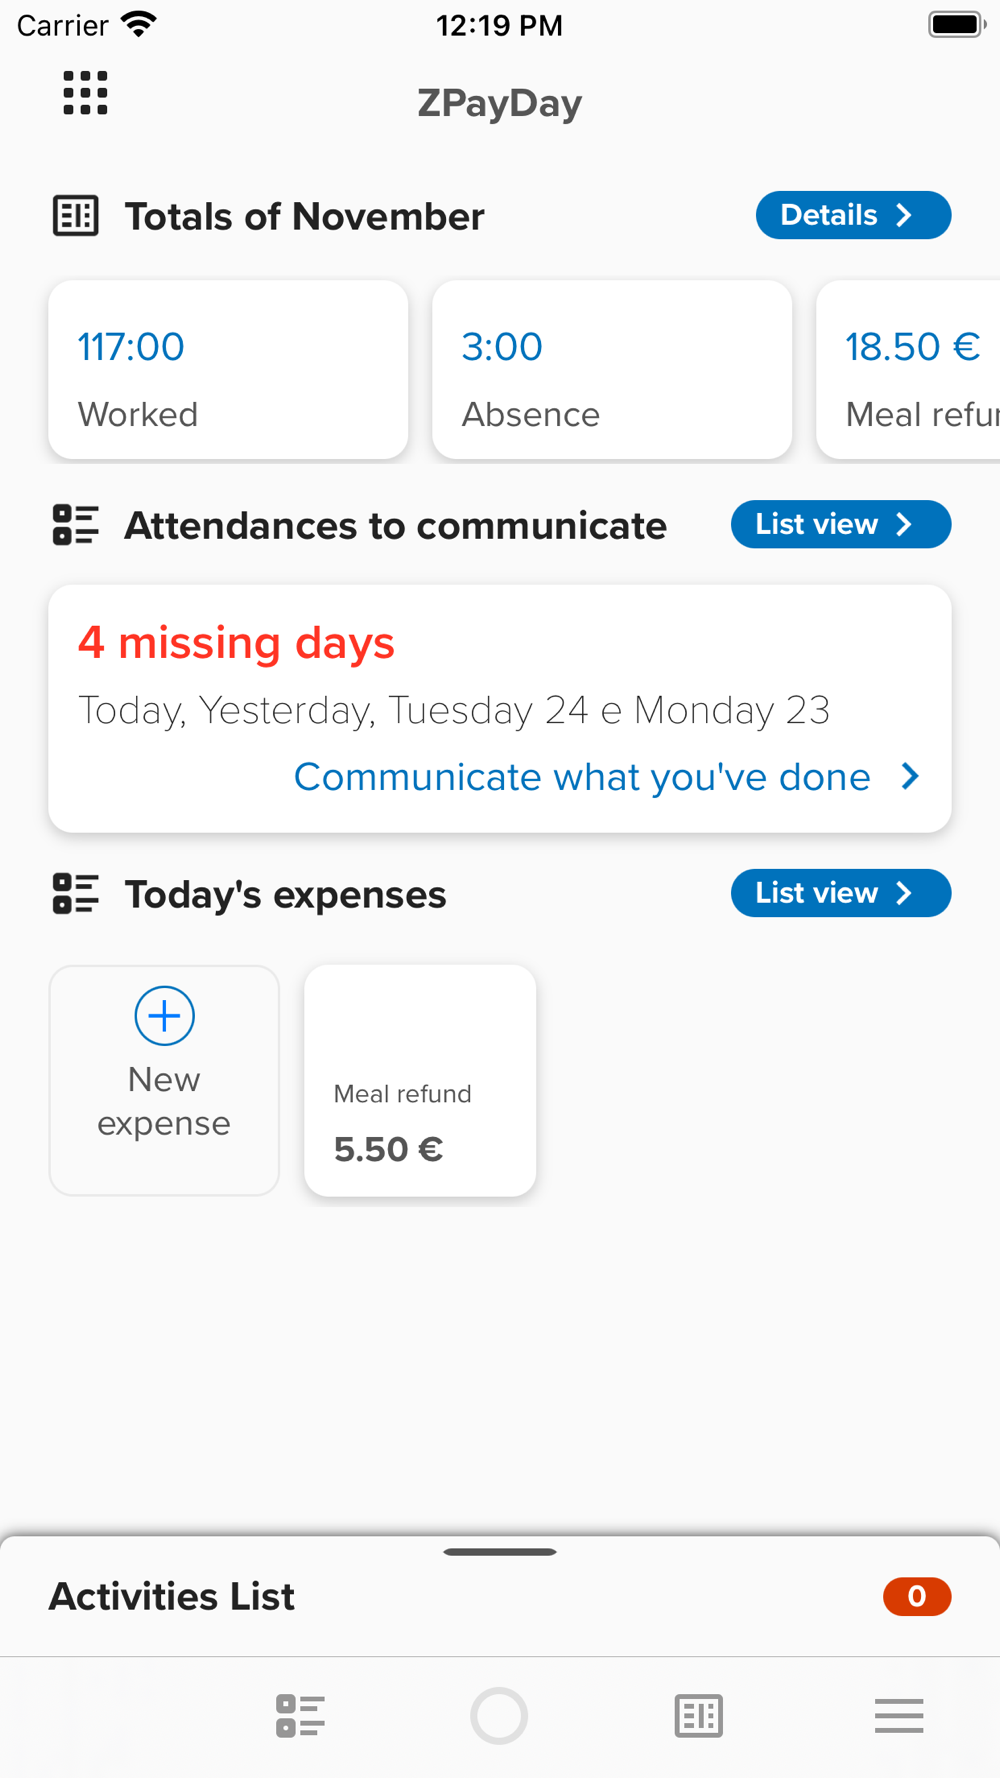The height and width of the screenshot is (1778, 1000).
Task: Select the 3:00 Absence card
Action: click(612, 370)
